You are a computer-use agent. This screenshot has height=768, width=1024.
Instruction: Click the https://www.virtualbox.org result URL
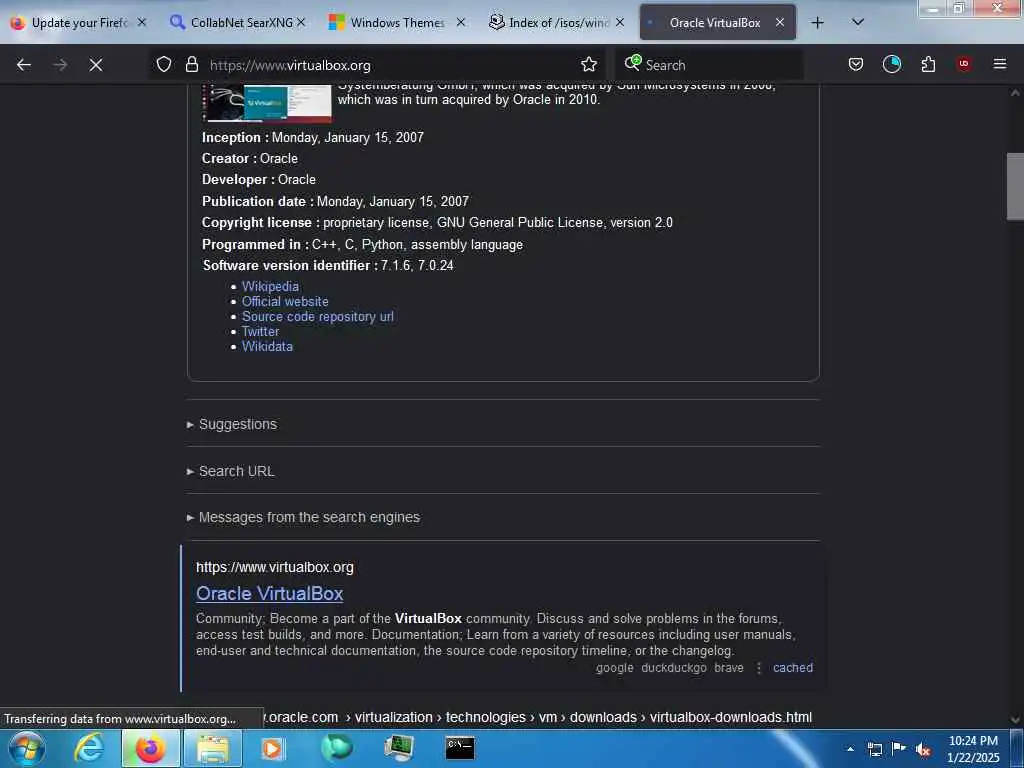(x=275, y=567)
